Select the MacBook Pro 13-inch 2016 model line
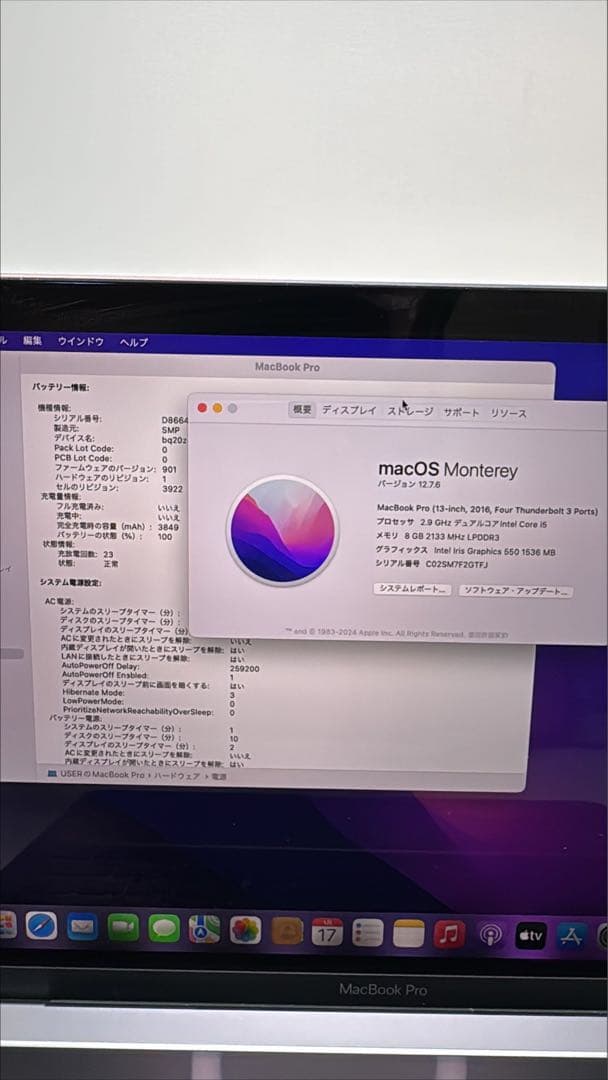Viewport: 608px width, 1080px height. 487,510
